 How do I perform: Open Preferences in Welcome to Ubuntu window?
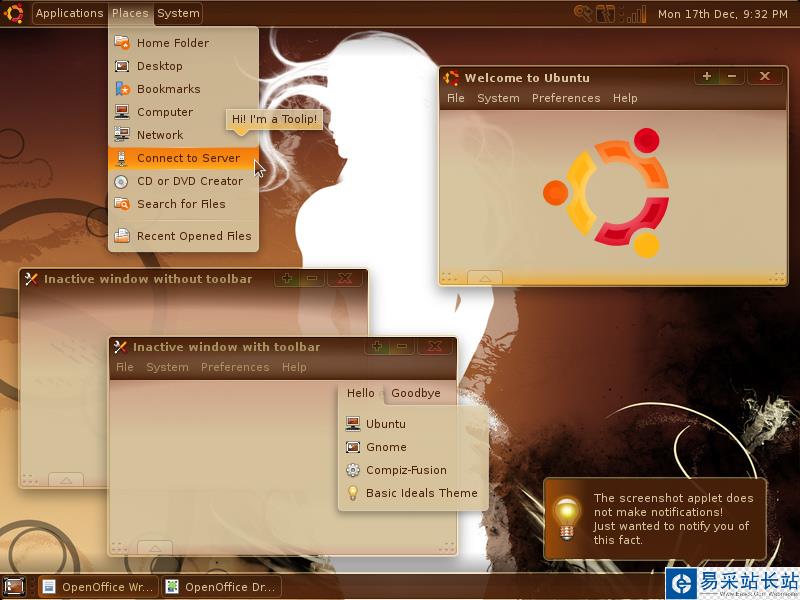click(566, 98)
